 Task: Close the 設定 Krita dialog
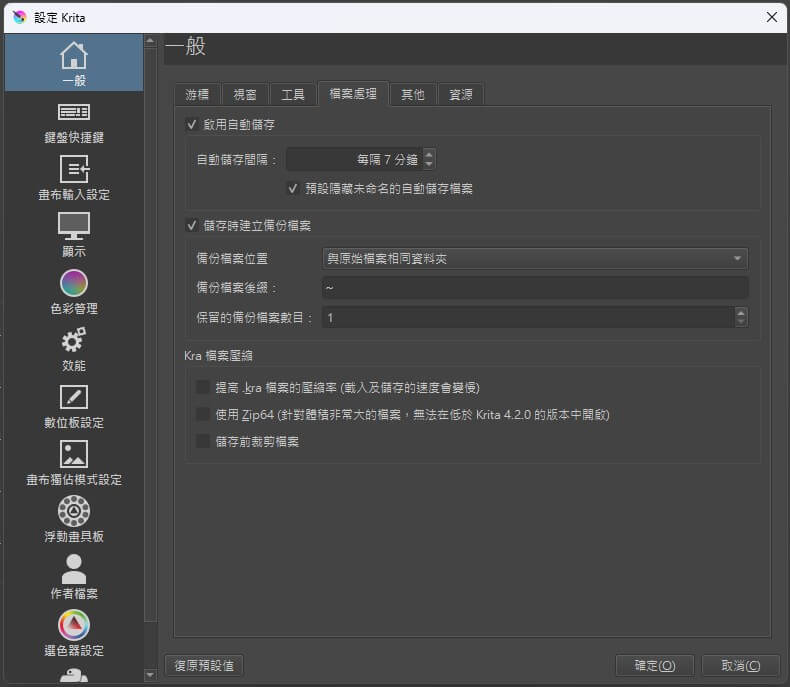coord(771,17)
